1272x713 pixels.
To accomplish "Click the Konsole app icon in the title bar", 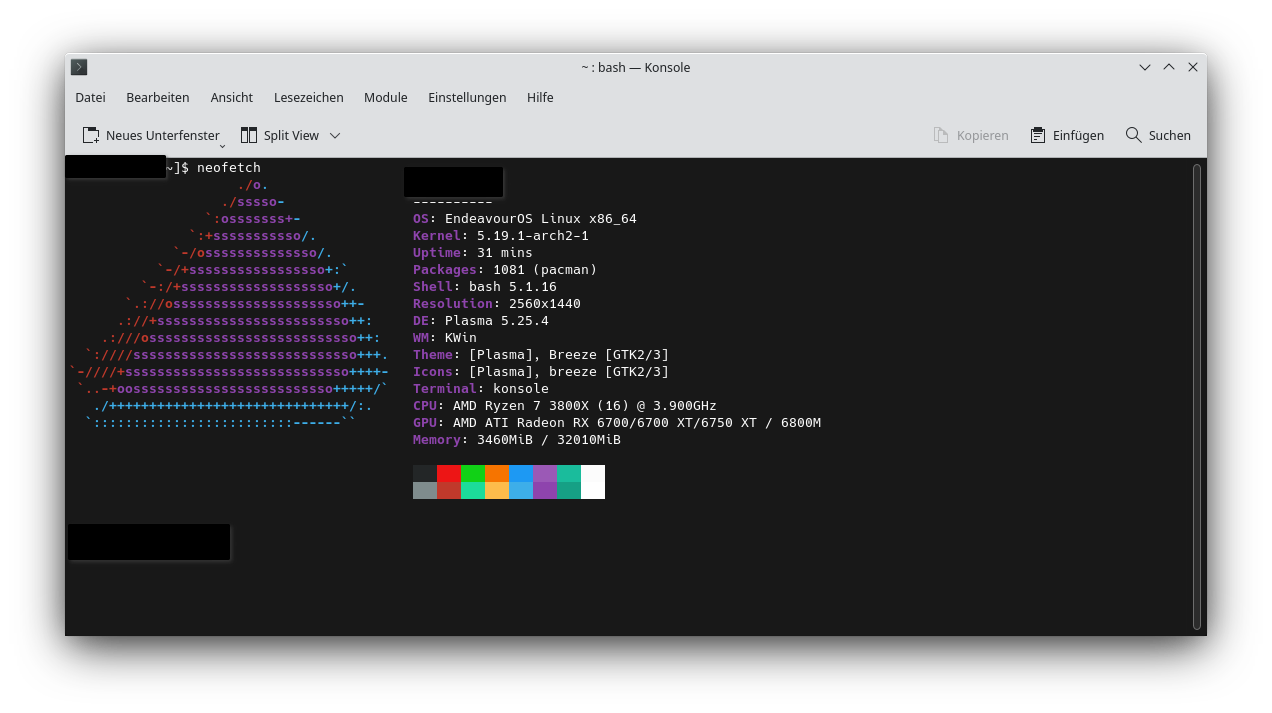I will tap(79, 67).
